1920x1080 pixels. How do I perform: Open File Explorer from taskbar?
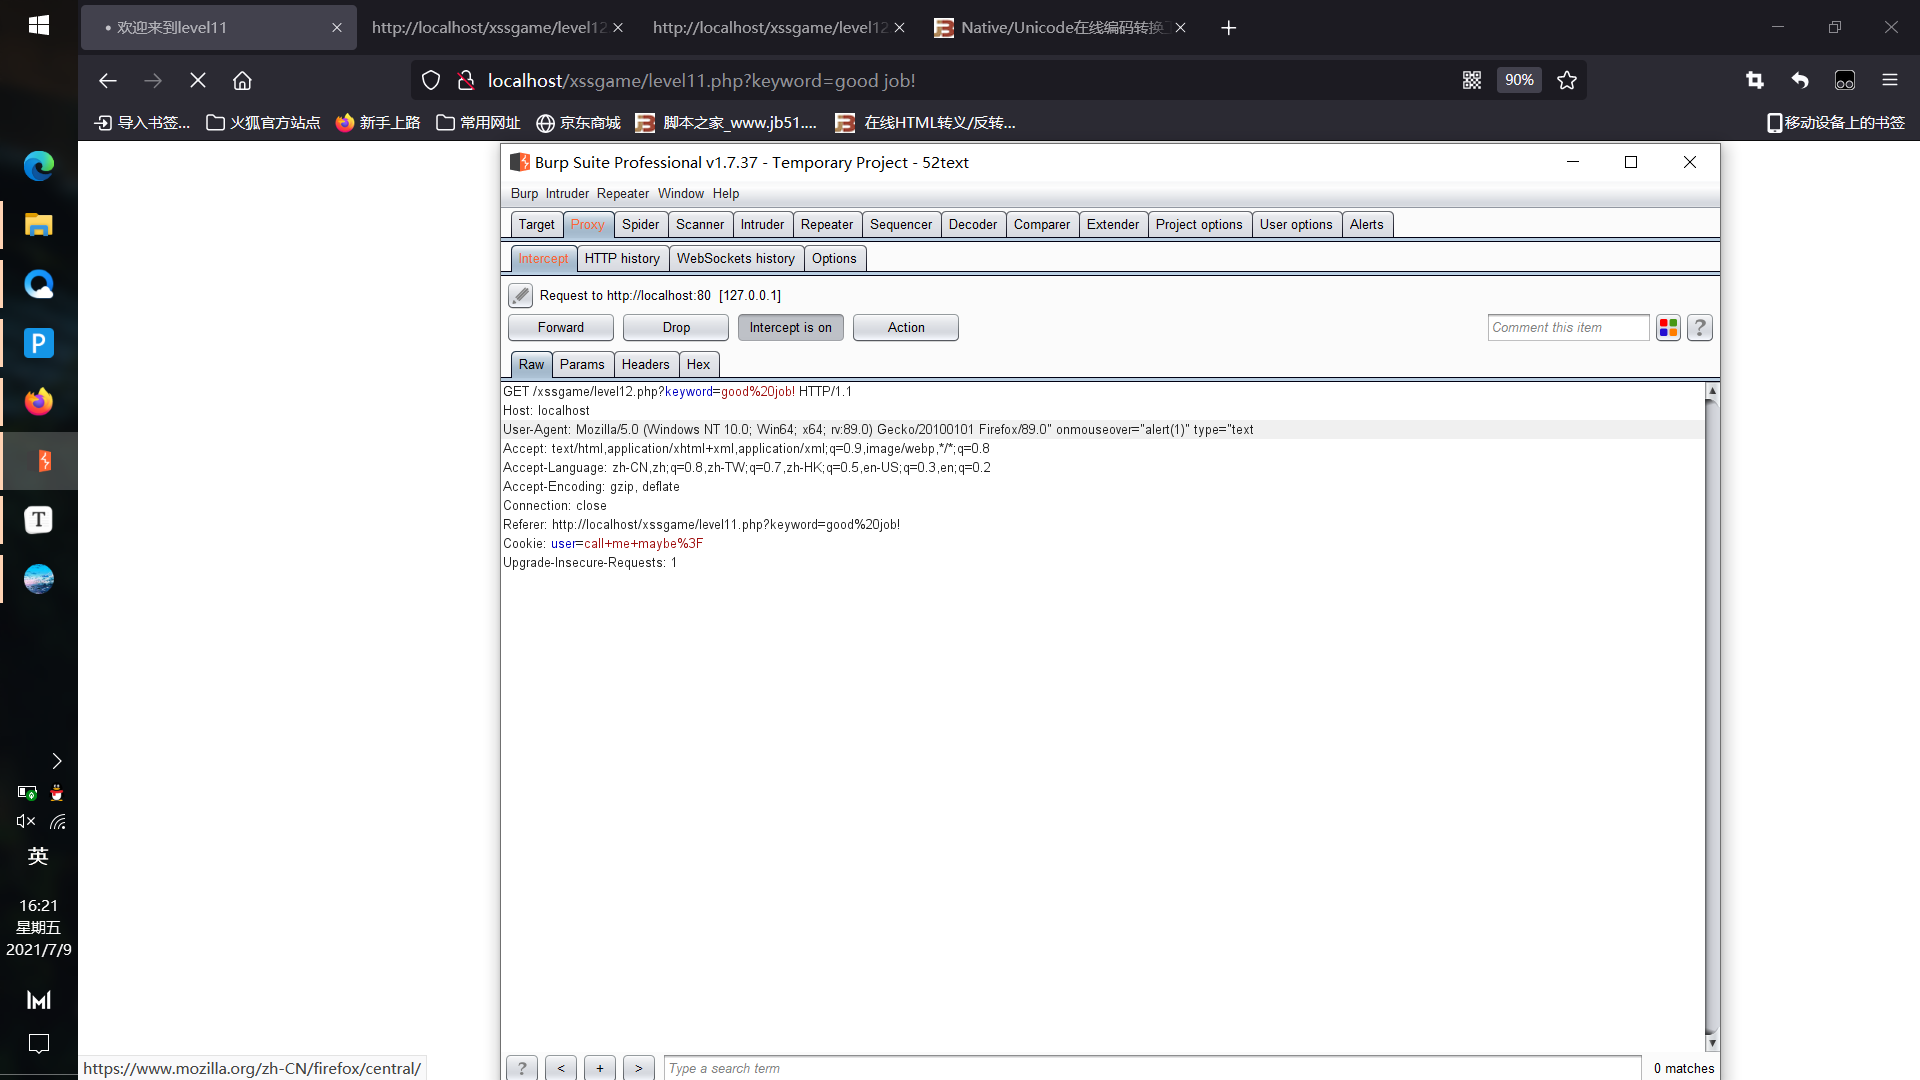coord(39,225)
